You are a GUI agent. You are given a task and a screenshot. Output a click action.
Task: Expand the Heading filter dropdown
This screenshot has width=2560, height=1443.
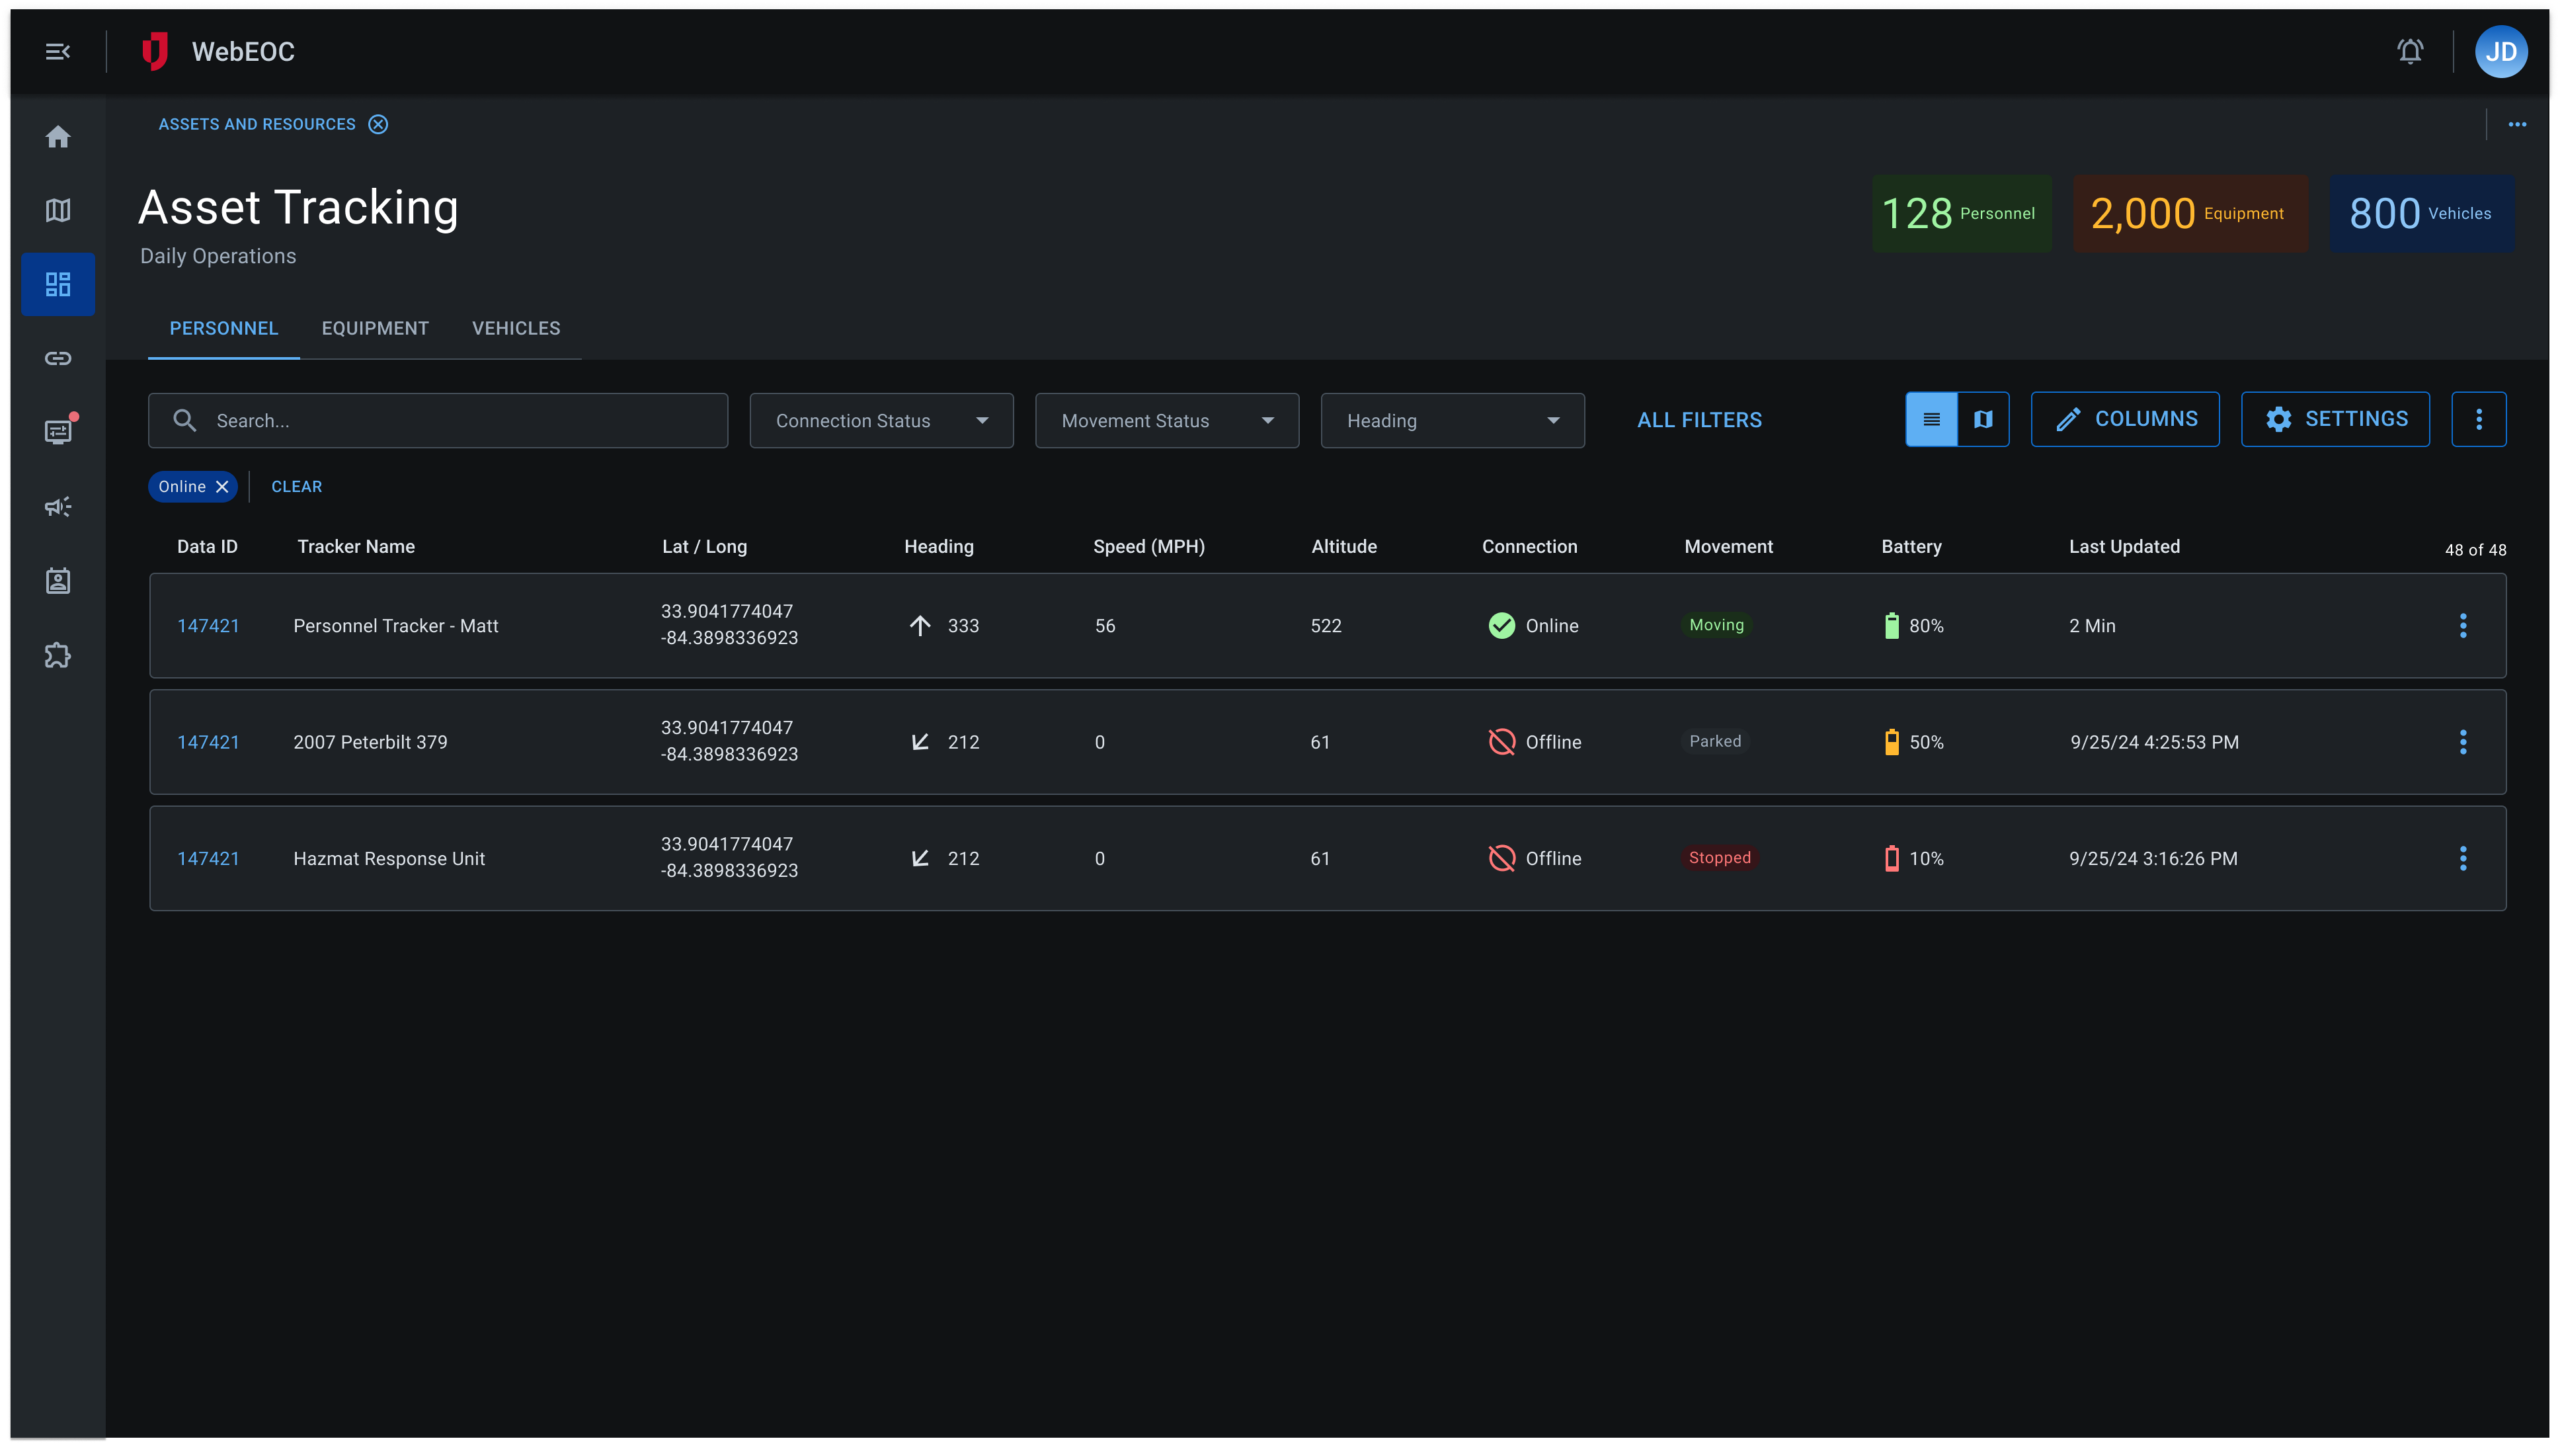click(x=1452, y=420)
